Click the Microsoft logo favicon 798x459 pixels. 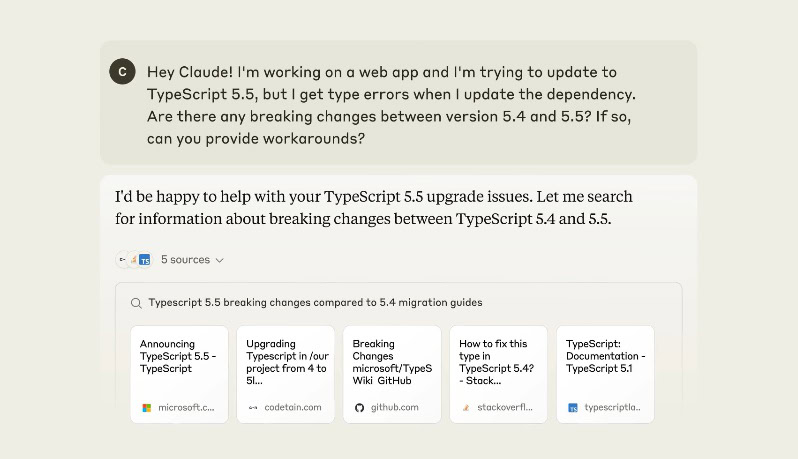point(147,408)
